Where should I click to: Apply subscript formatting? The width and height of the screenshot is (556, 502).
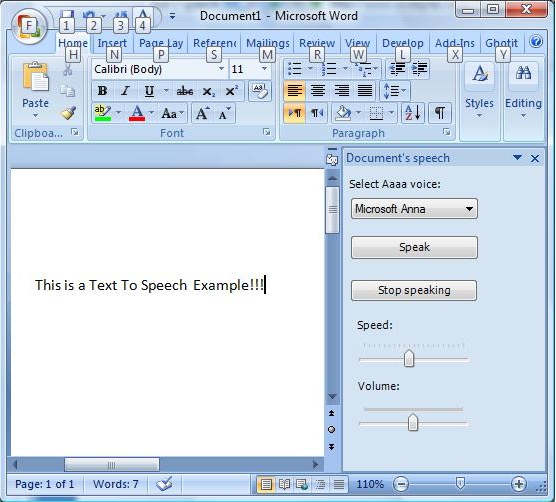coord(209,91)
